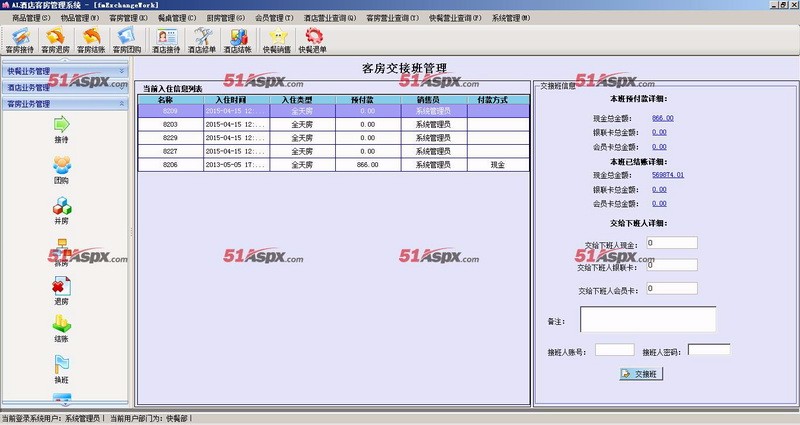Open the 物品管理(W) menu

(x=80, y=18)
